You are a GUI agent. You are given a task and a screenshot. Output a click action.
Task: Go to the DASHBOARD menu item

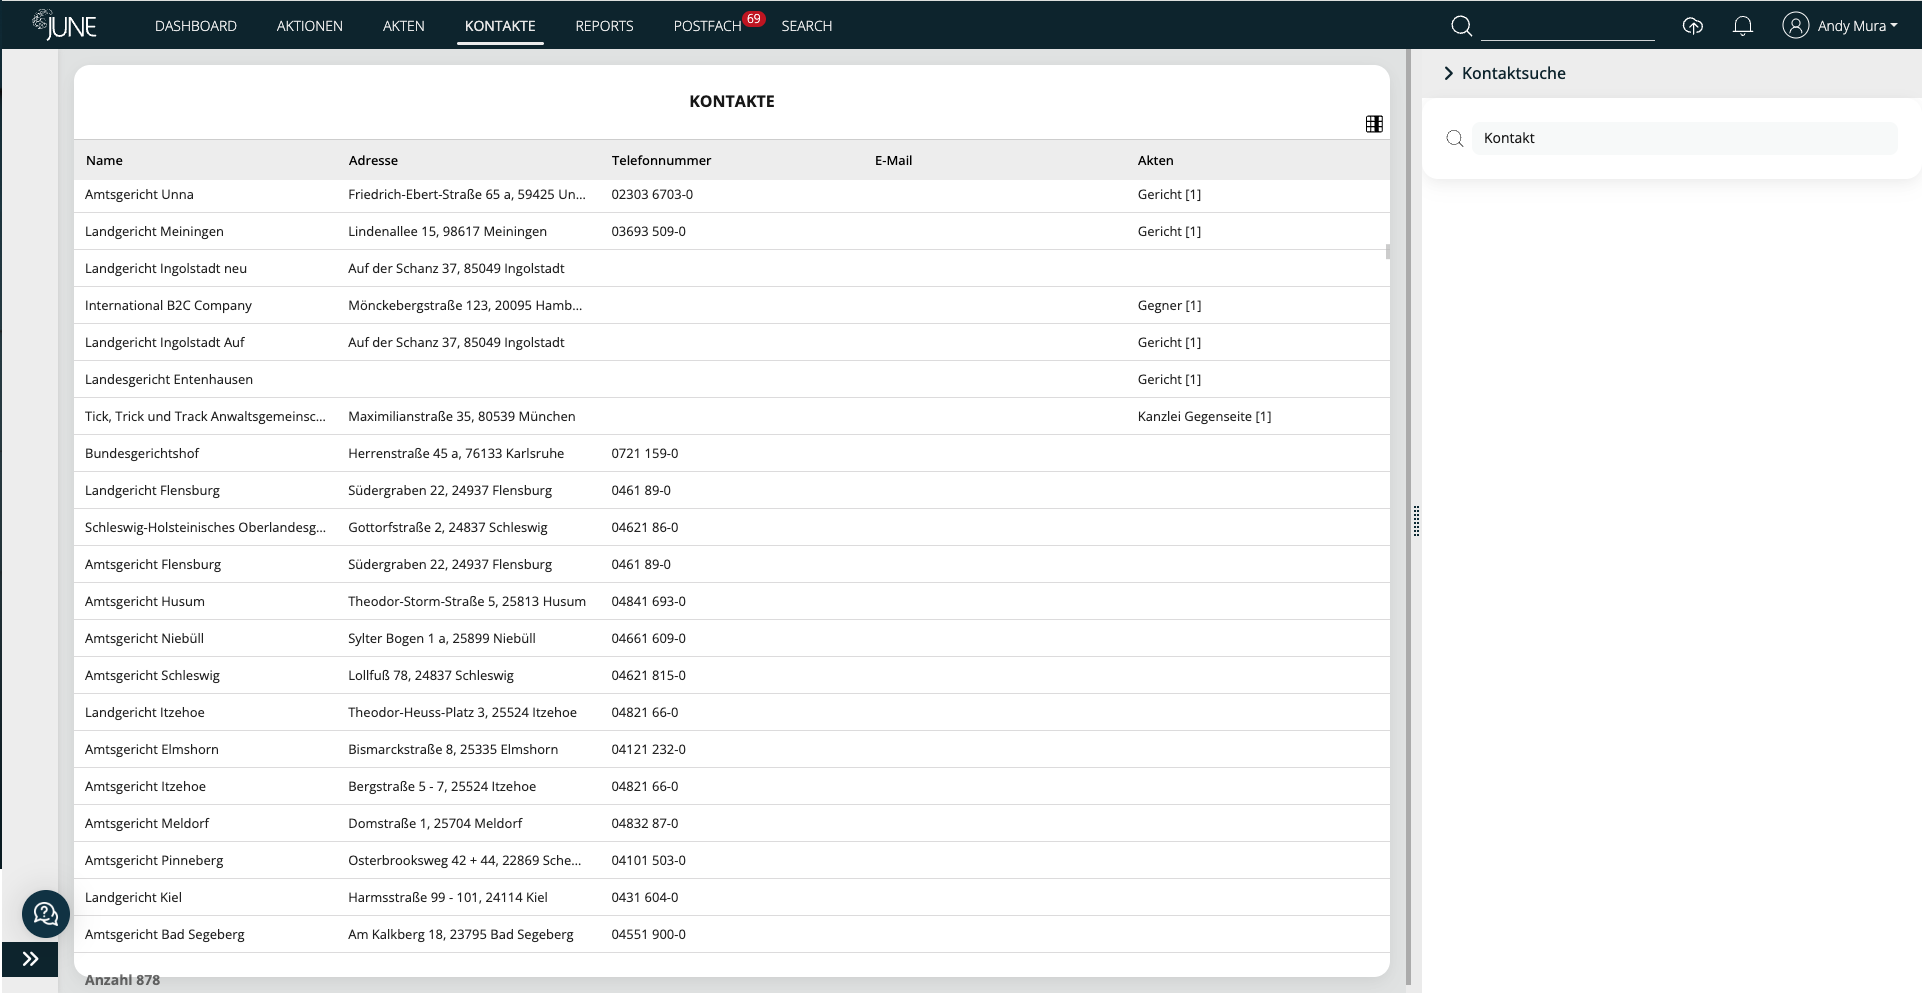tap(195, 26)
